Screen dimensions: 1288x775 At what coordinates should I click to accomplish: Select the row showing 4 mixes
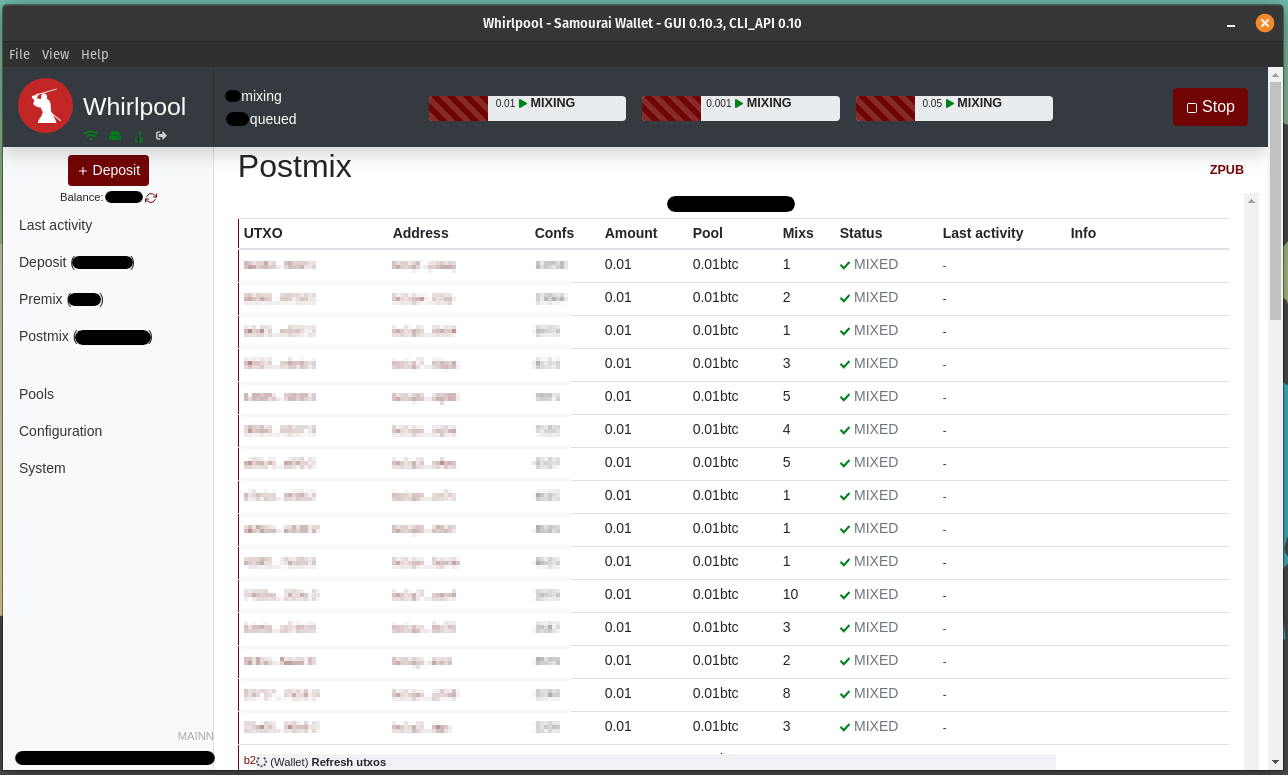(734, 430)
